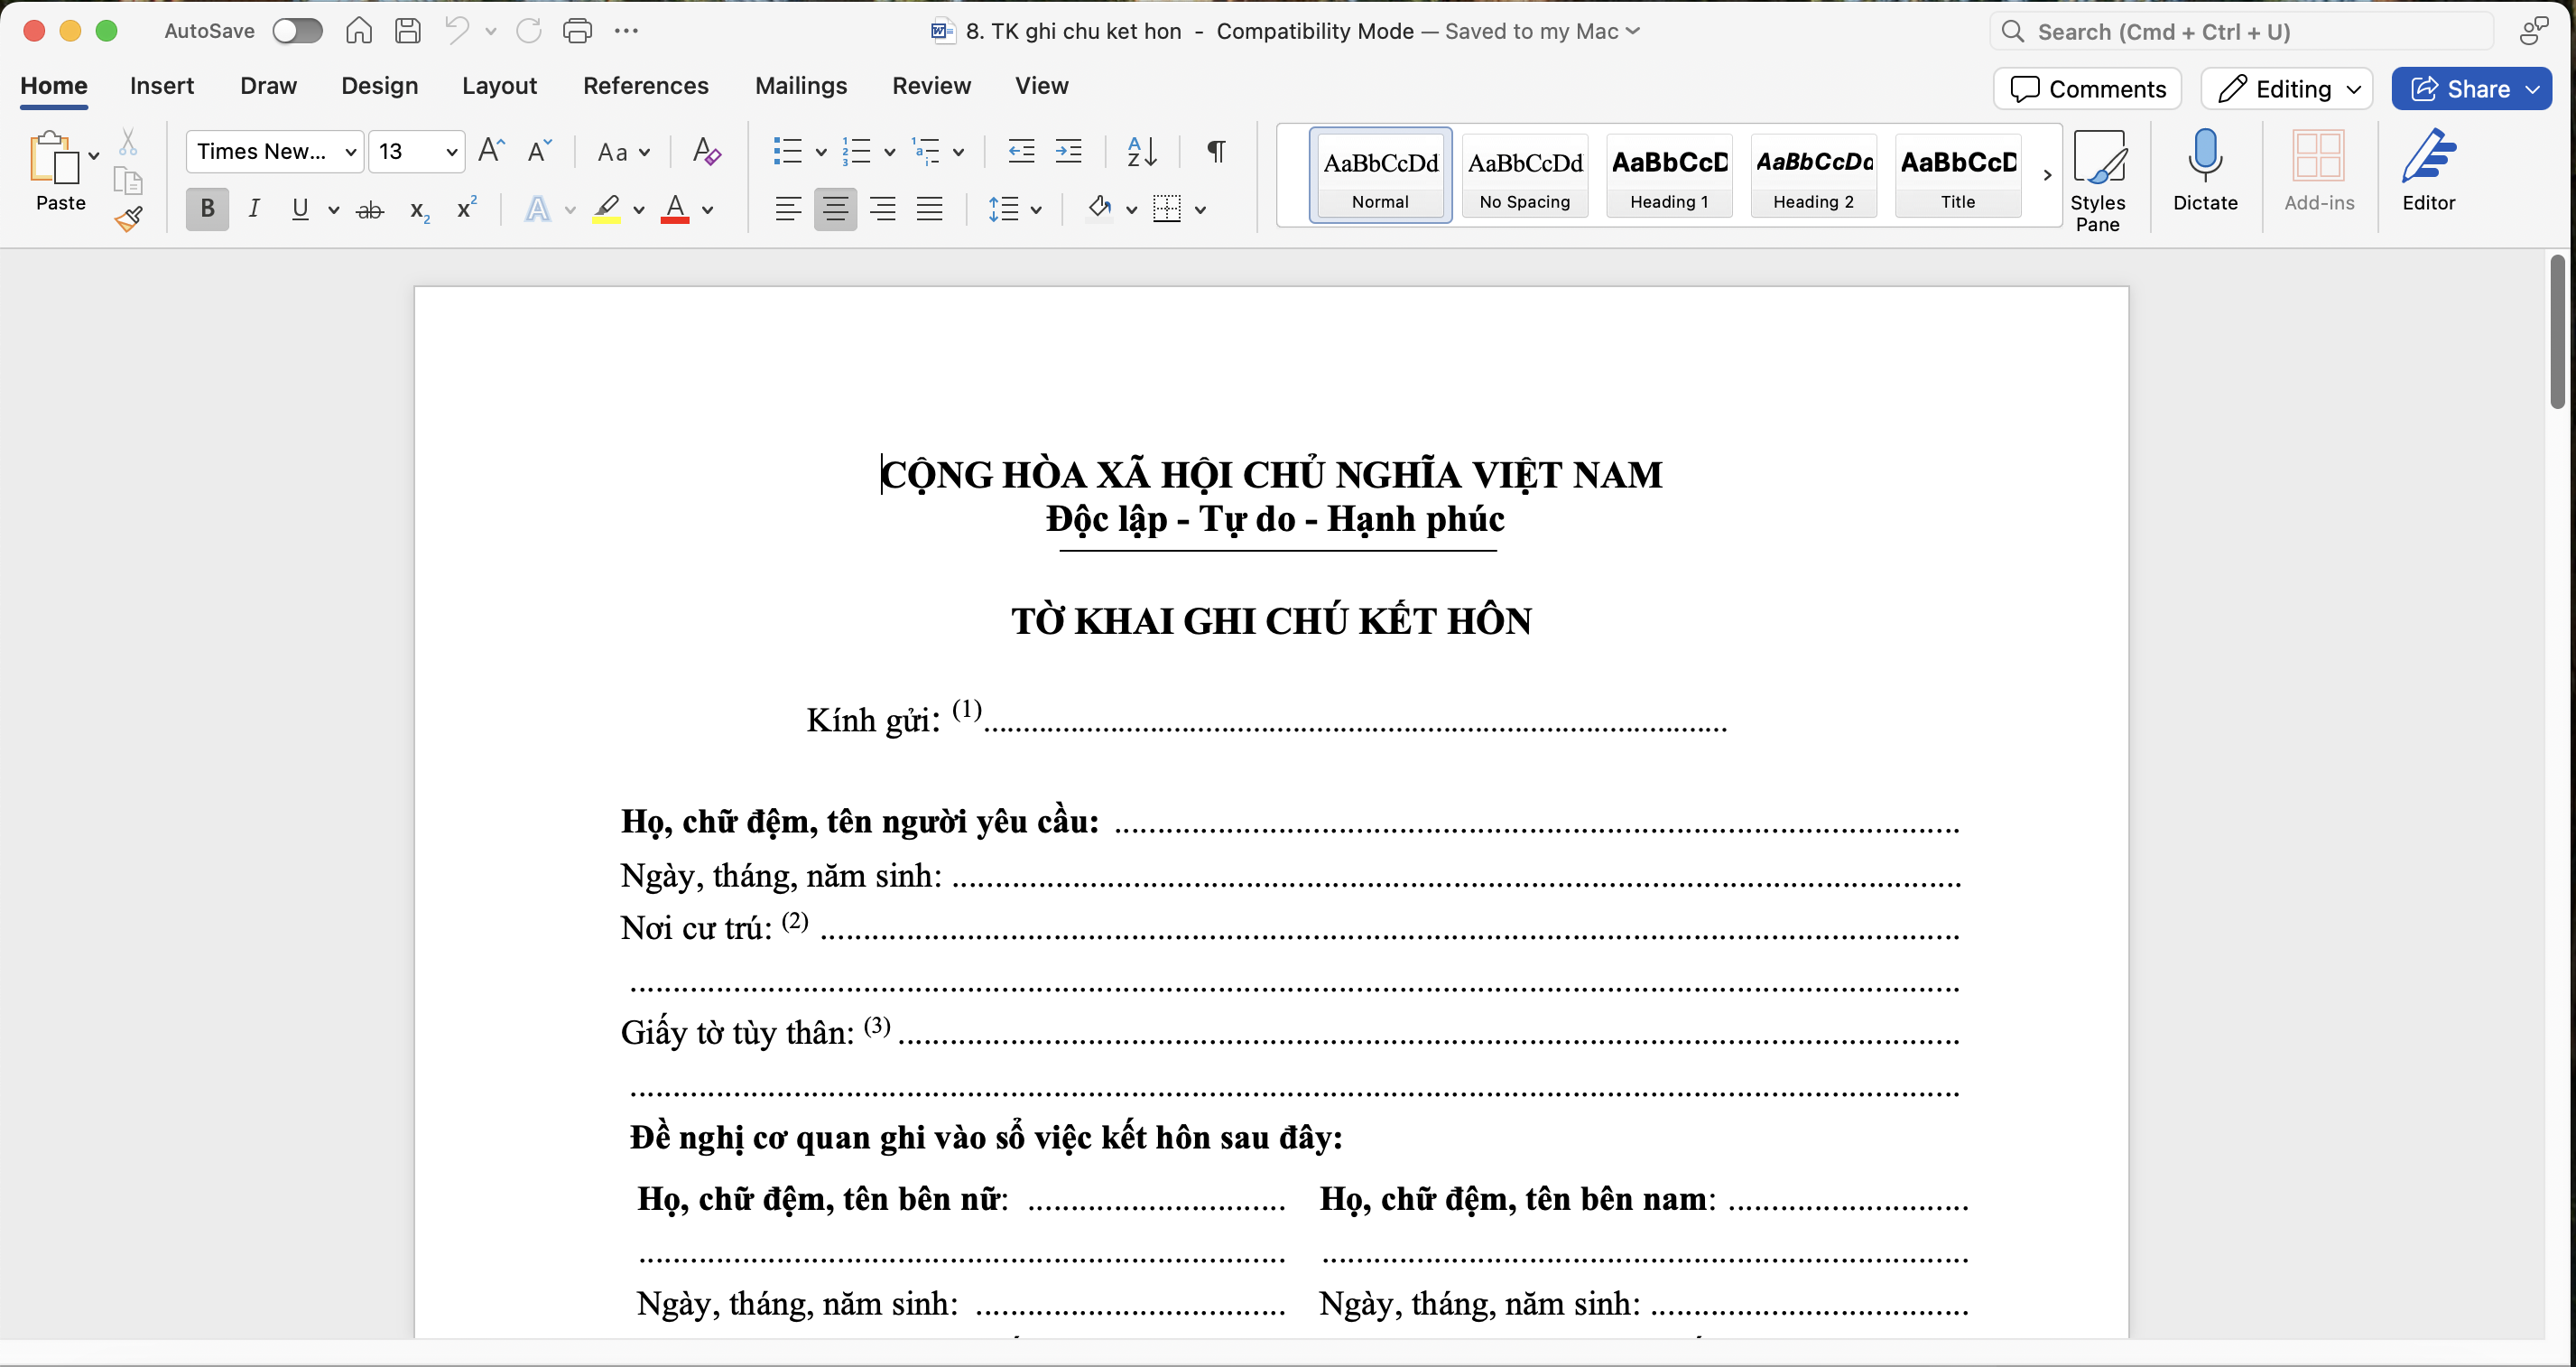2576x1367 pixels.
Task: Start Dictate microphone
Action: tap(2205, 171)
